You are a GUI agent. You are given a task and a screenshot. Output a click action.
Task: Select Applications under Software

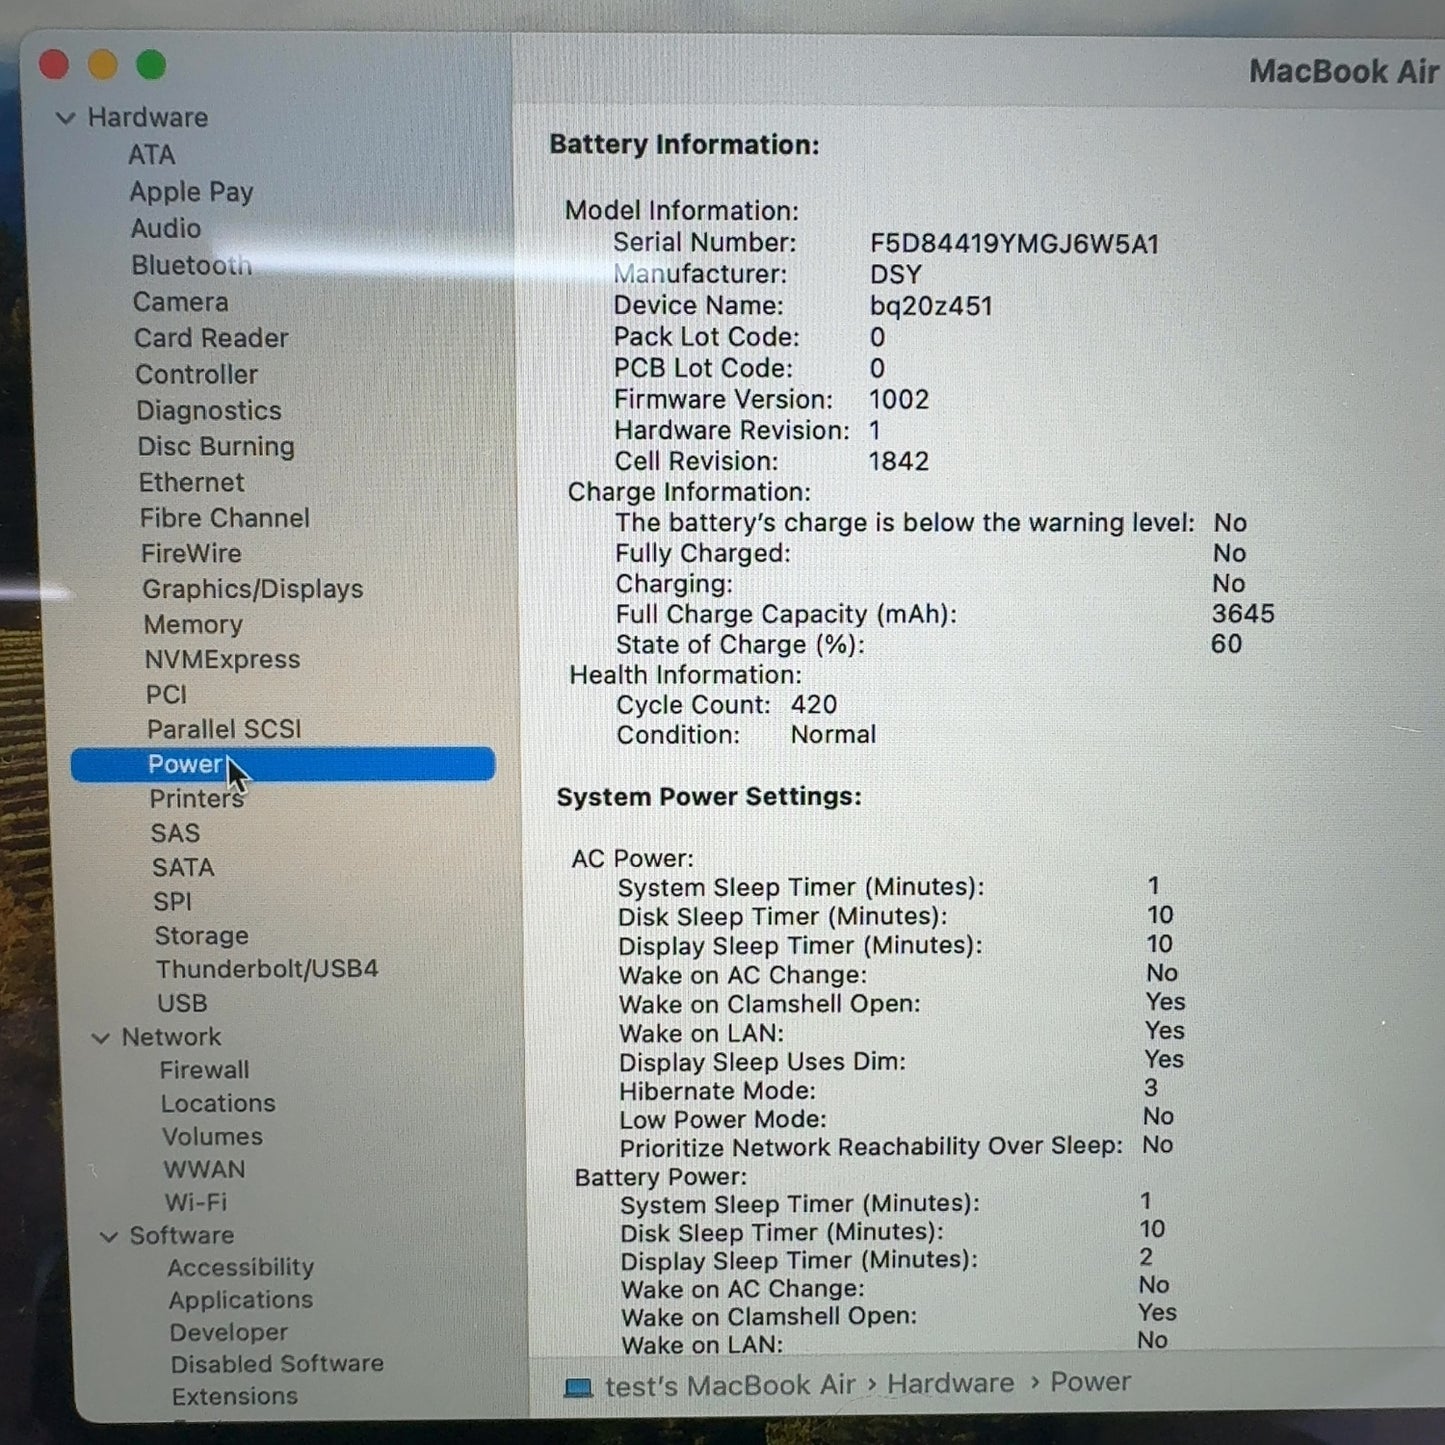pos(240,1300)
